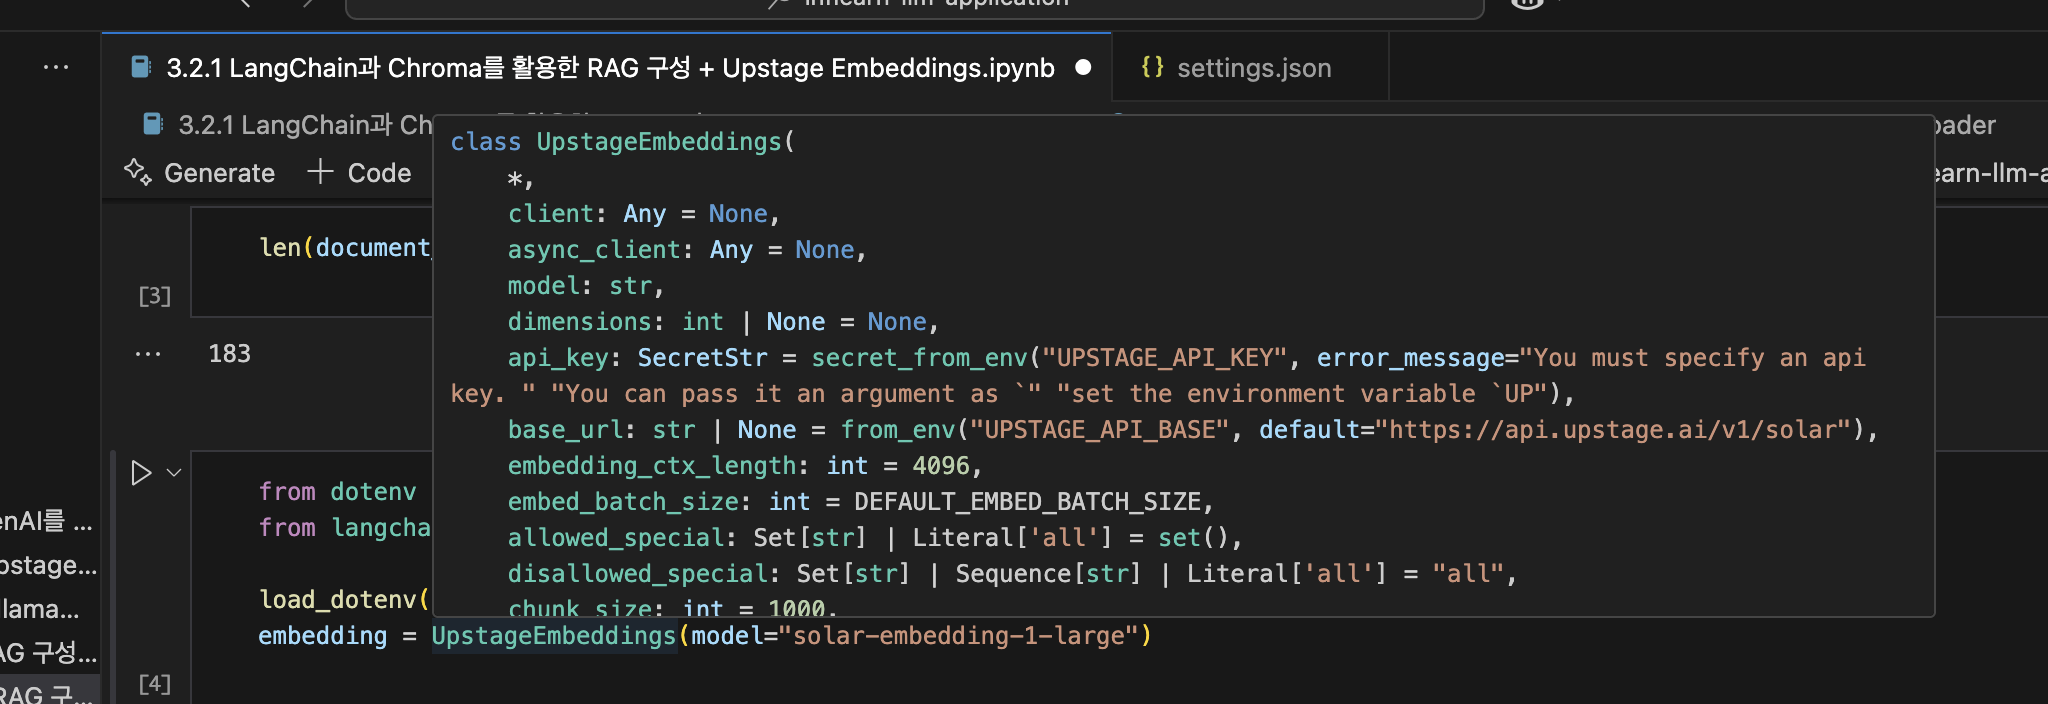Select the "lama..." outline item in sidebar

coord(40,609)
